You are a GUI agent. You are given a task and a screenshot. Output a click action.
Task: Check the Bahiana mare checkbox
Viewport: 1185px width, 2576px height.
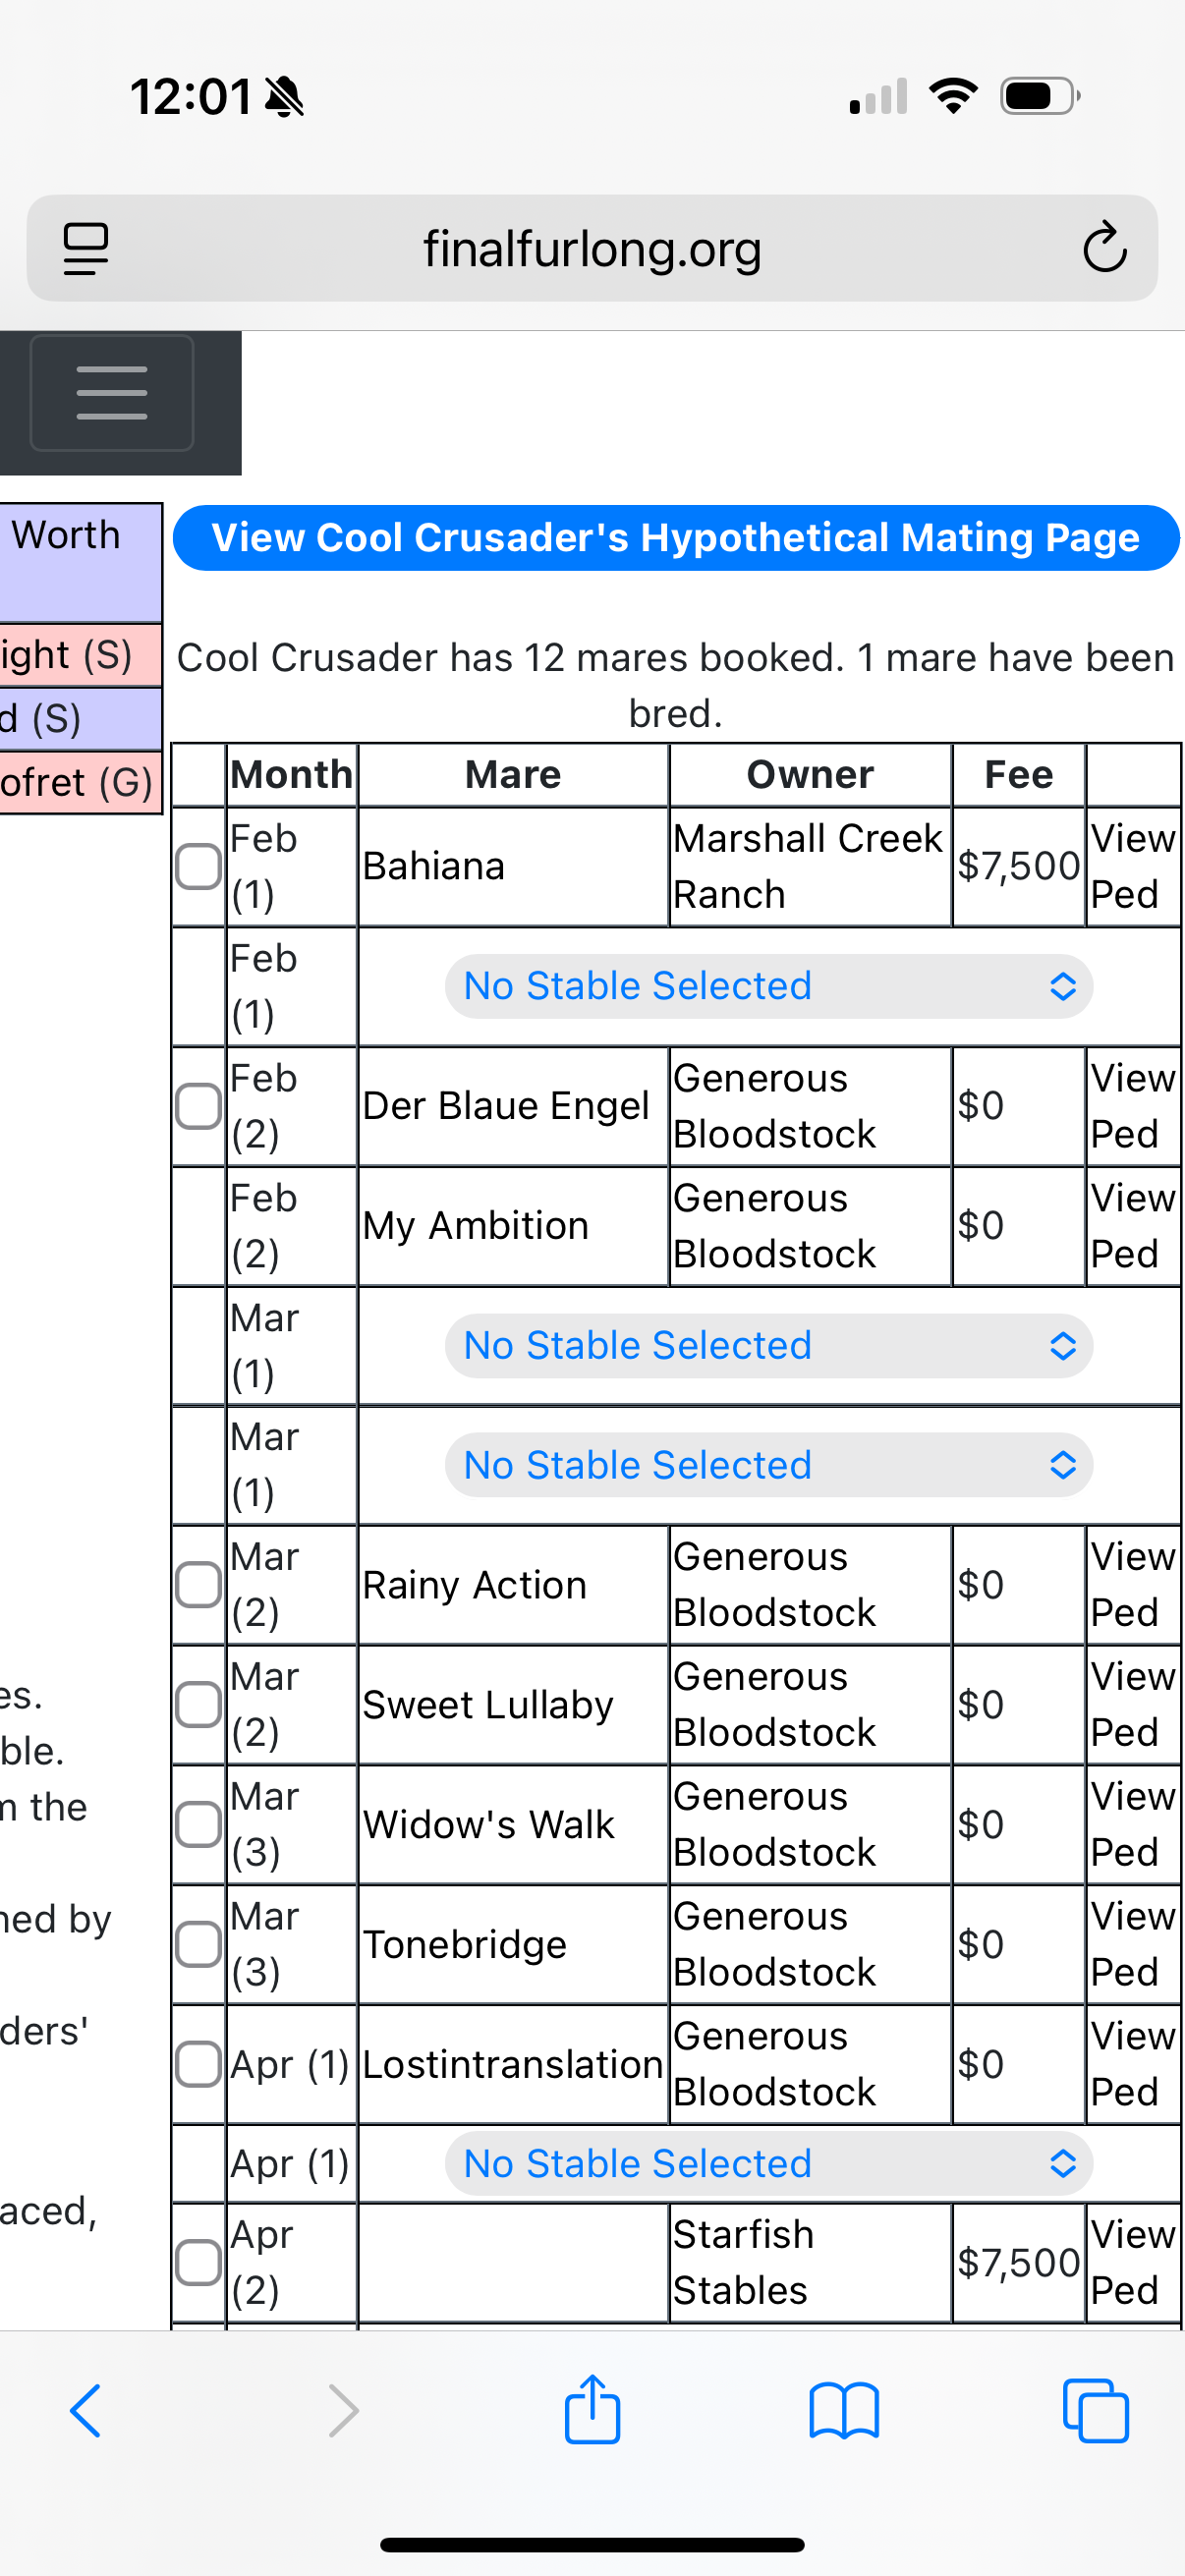click(198, 866)
